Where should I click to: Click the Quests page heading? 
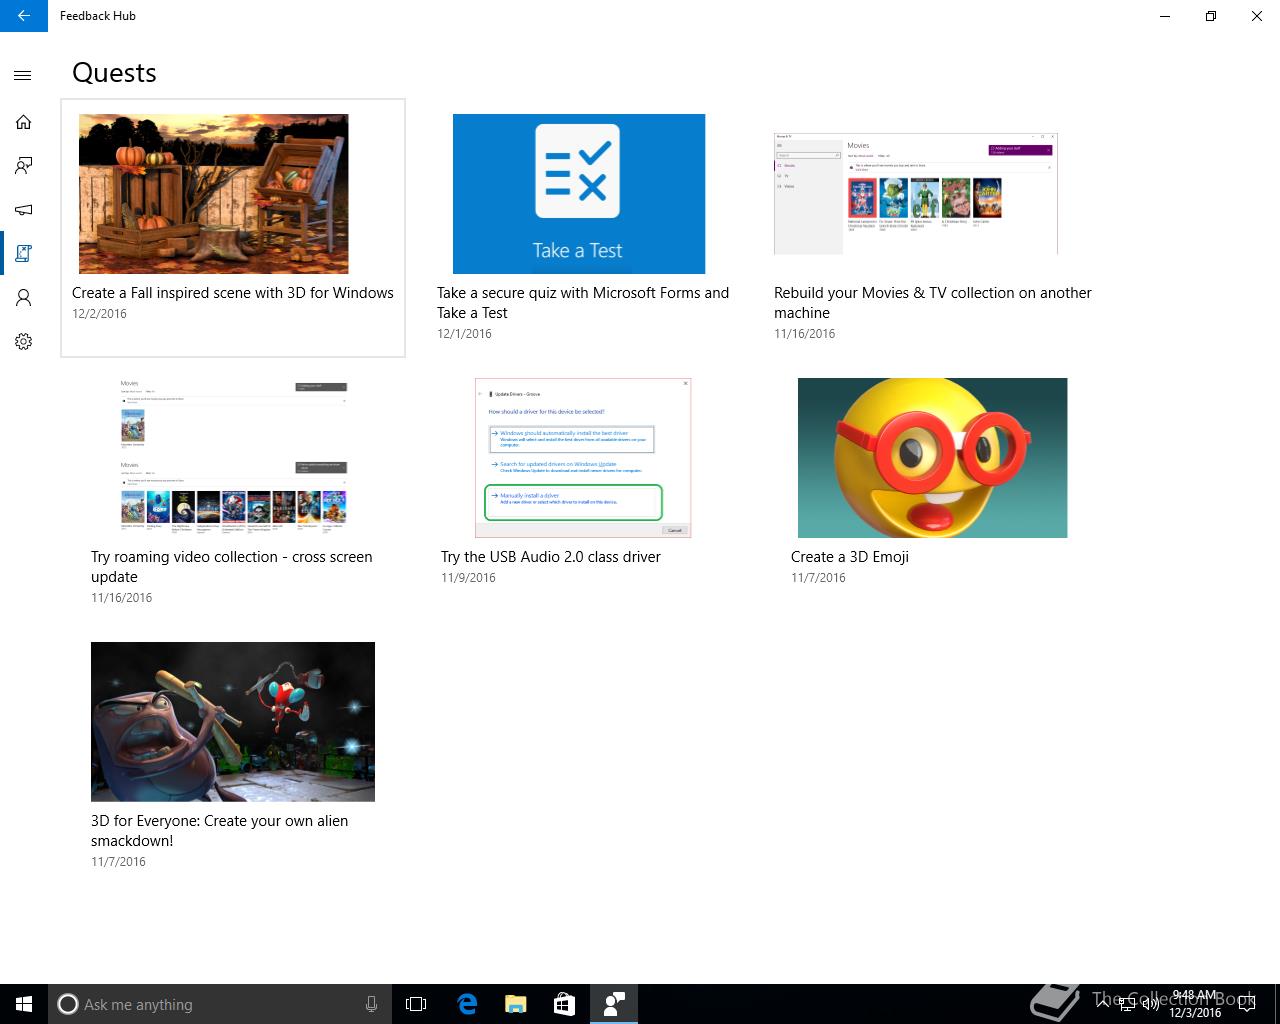114,73
